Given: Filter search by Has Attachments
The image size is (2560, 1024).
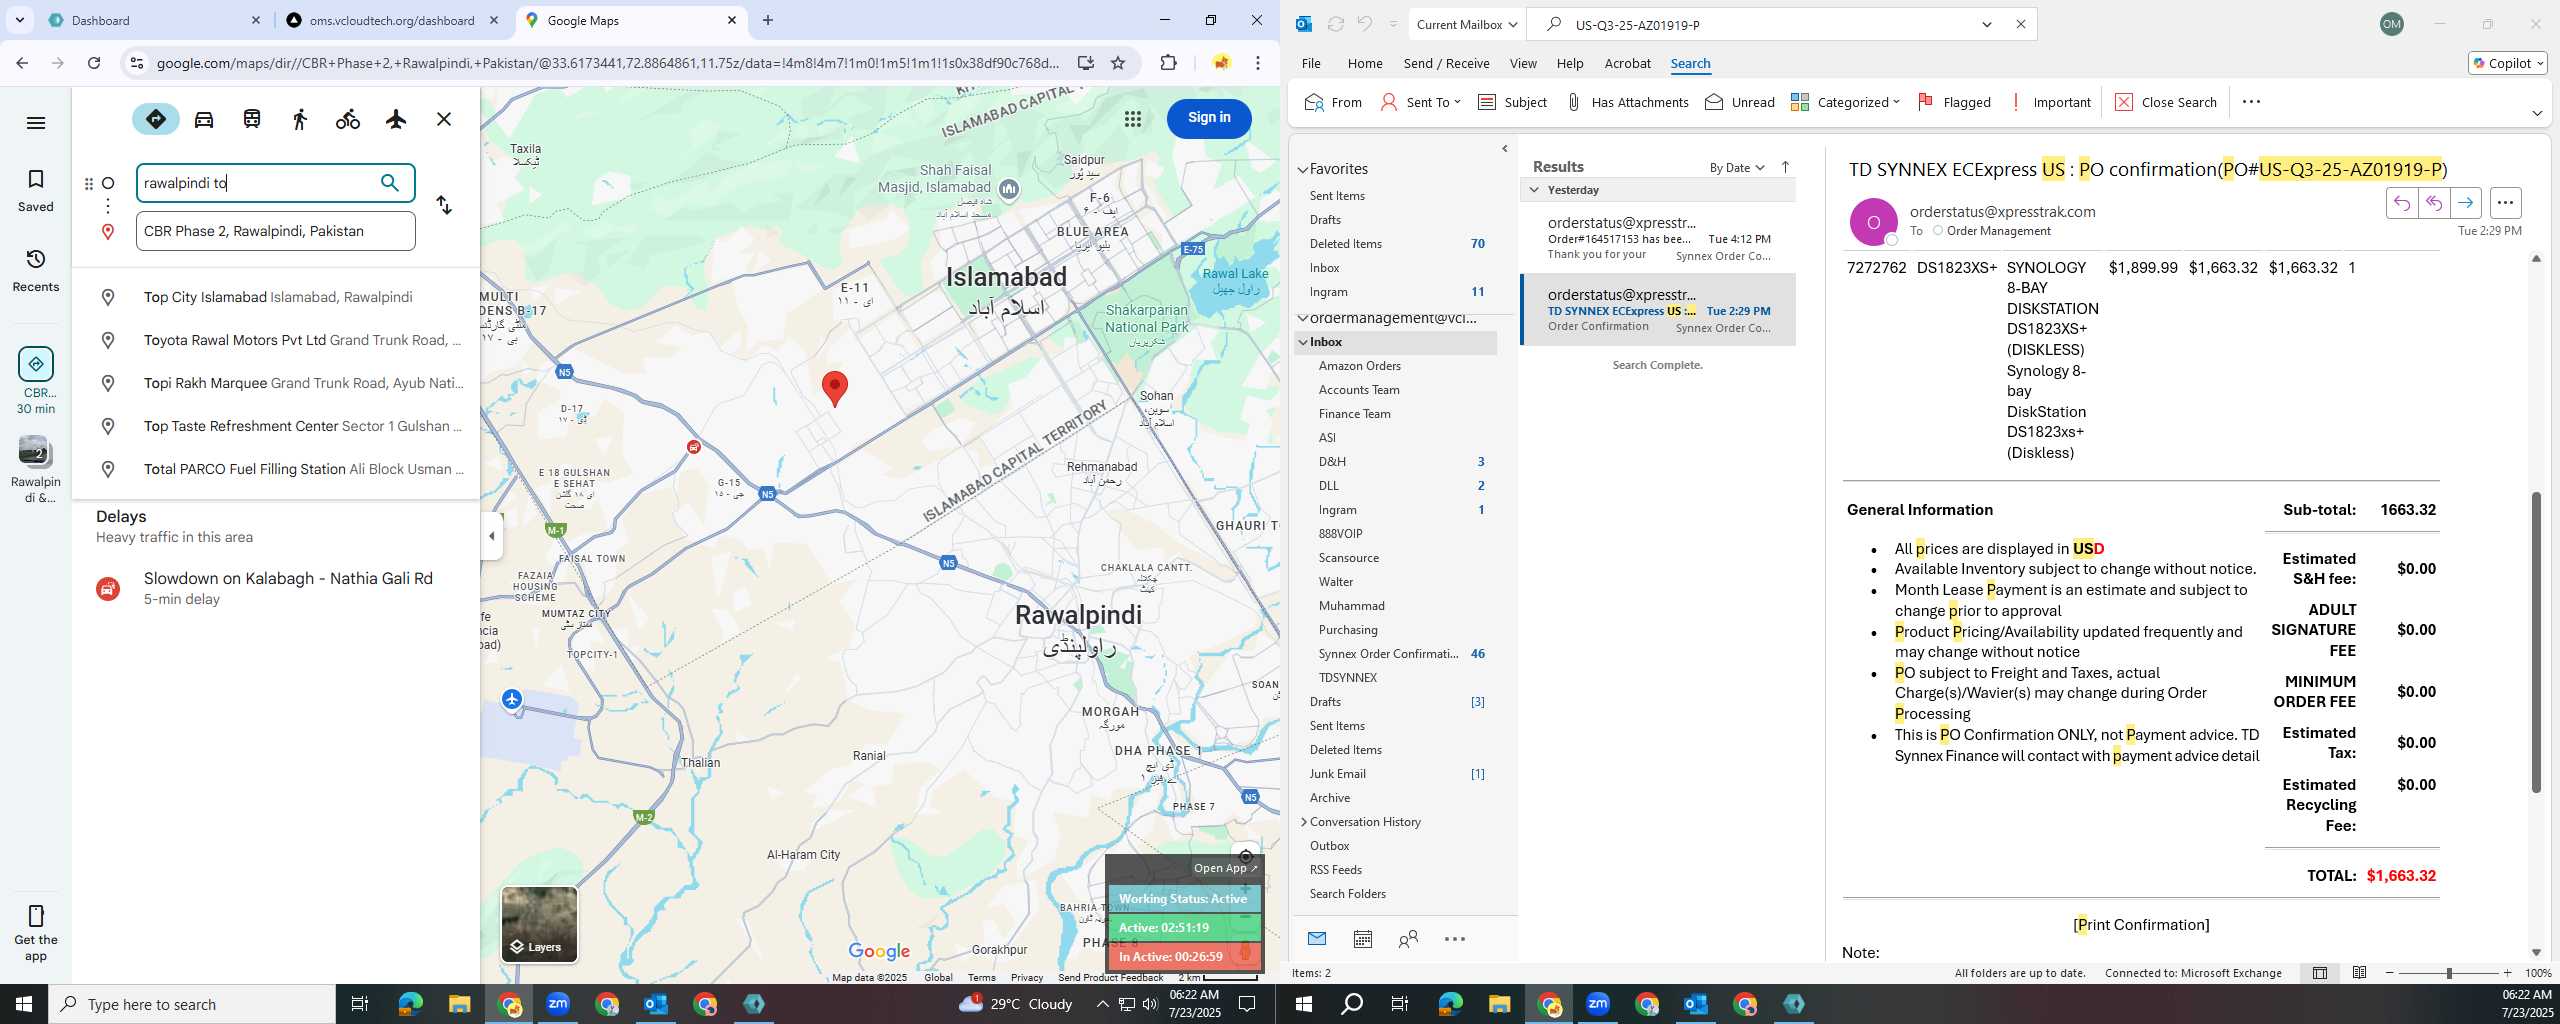Looking at the screenshot, I should click(1627, 102).
